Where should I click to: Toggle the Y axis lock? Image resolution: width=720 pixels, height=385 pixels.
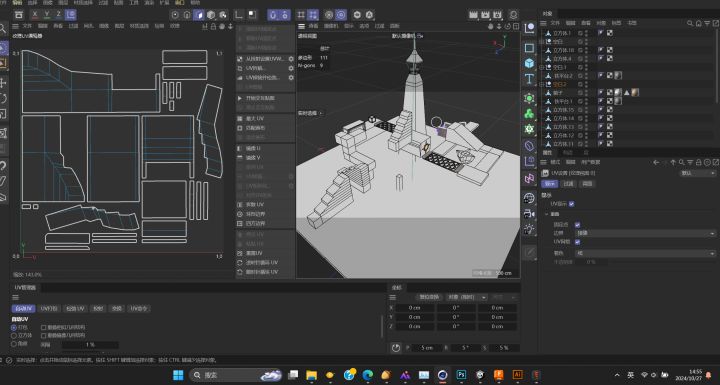pyautogui.click(x=46, y=15)
